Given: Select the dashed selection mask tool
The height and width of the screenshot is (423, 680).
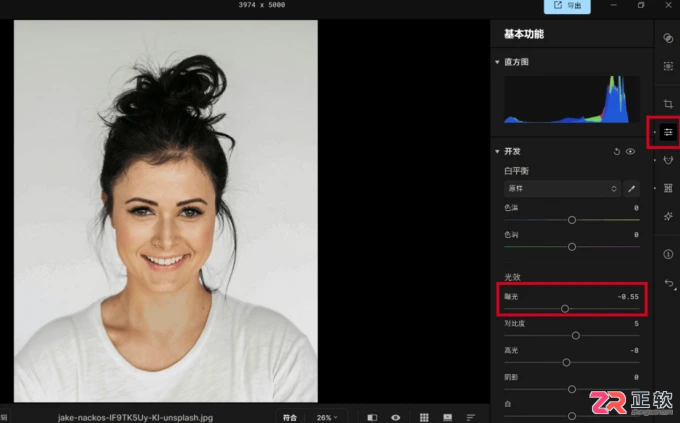Looking at the screenshot, I should (668, 66).
